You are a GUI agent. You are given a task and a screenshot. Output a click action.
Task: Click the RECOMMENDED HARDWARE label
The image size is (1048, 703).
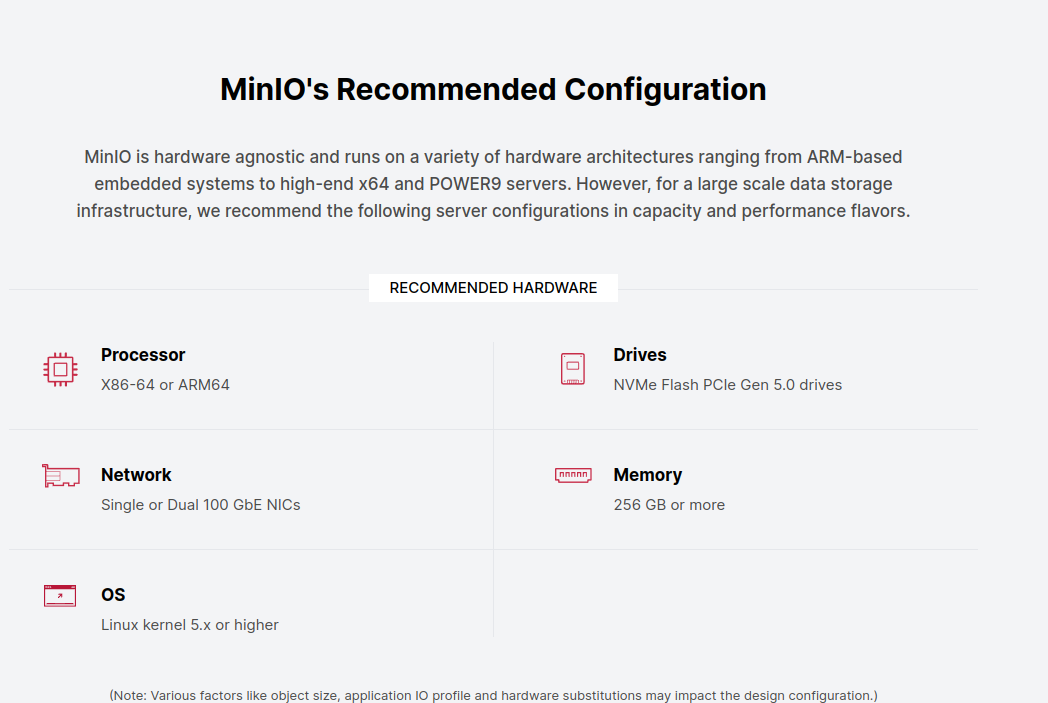click(x=493, y=288)
